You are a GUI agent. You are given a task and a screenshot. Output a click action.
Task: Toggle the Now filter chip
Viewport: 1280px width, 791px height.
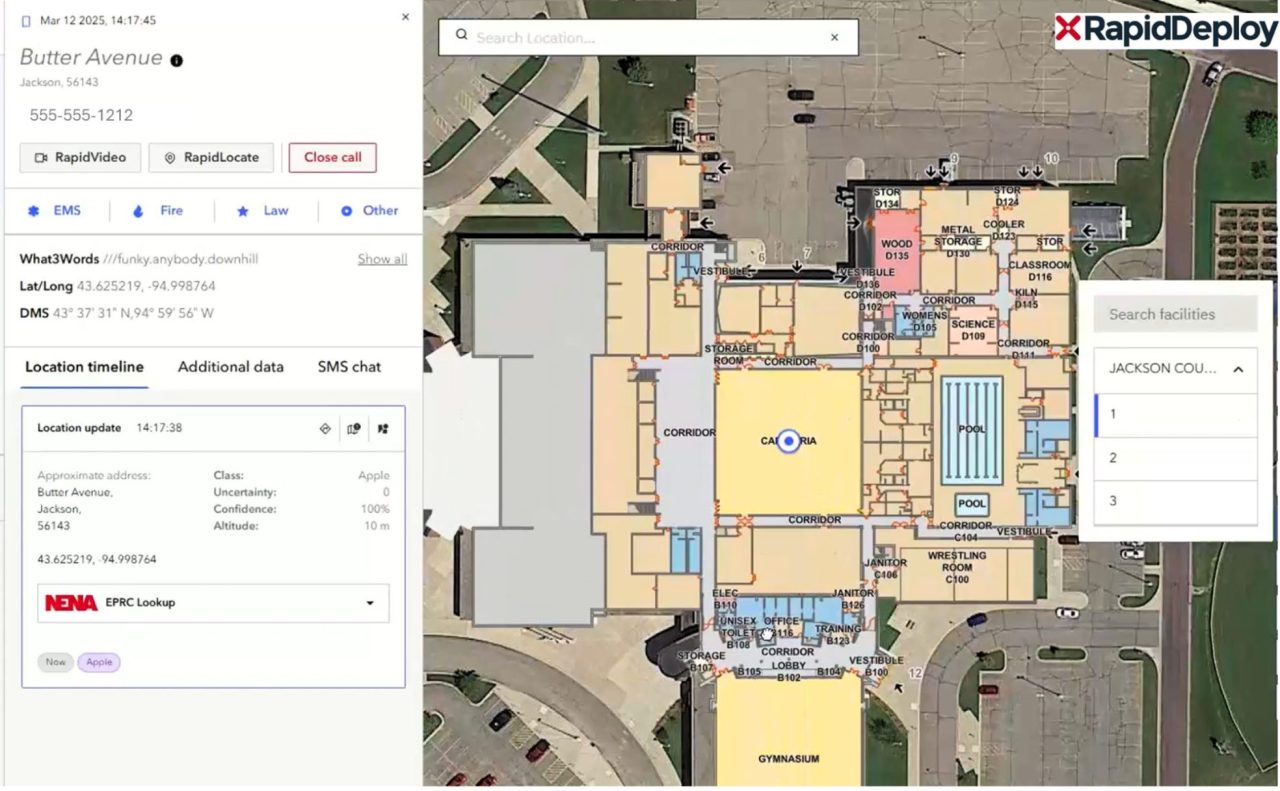[55, 662]
